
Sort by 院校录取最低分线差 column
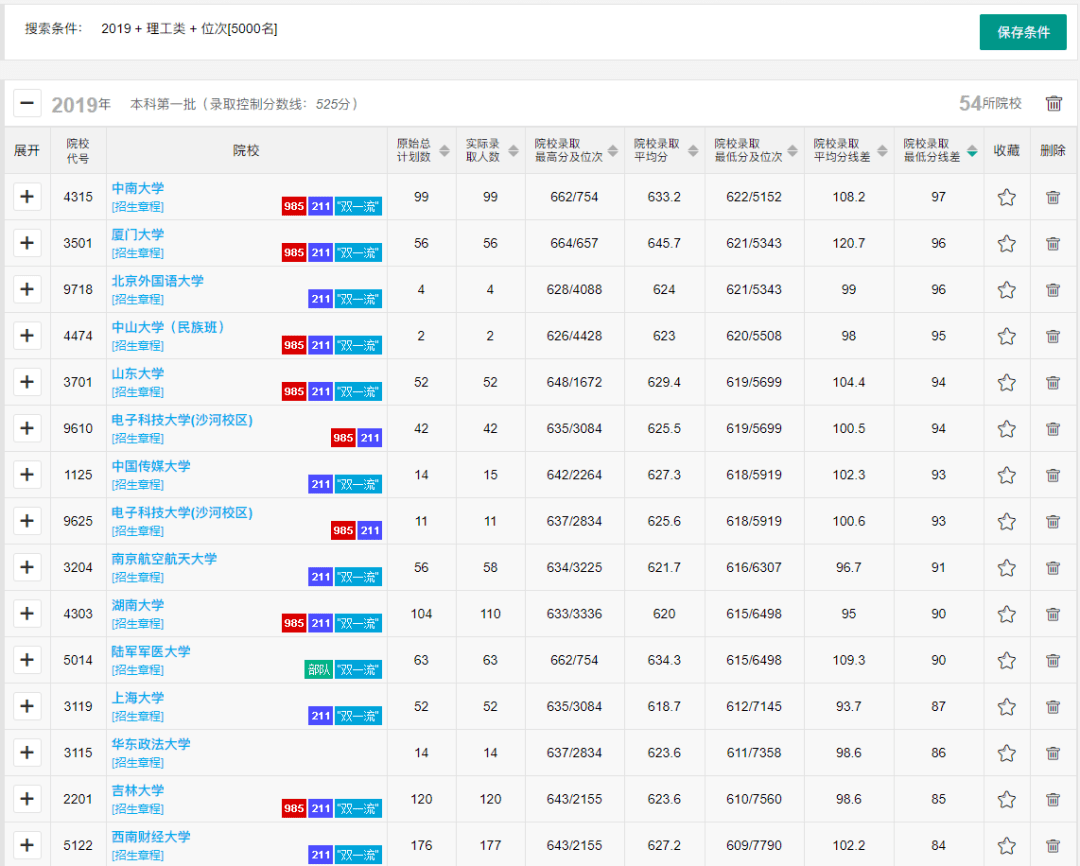pyautogui.click(x=972, y=150)
